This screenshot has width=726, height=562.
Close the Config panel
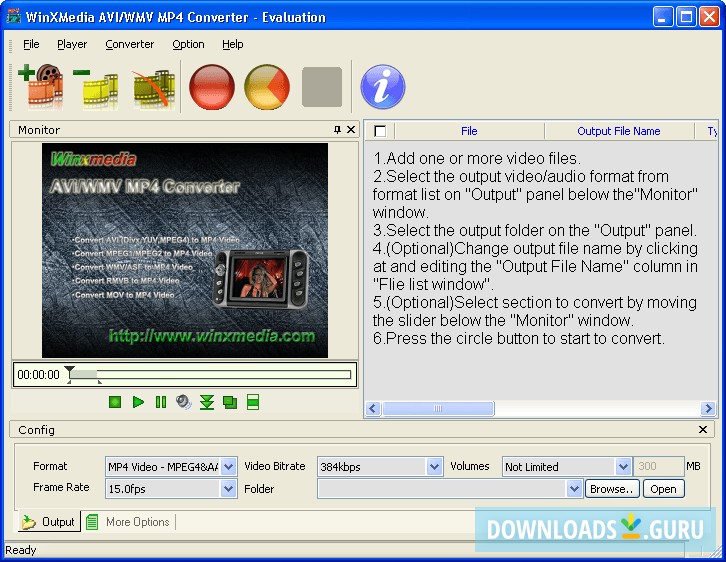pyautogui.click(x=703, y=430)
